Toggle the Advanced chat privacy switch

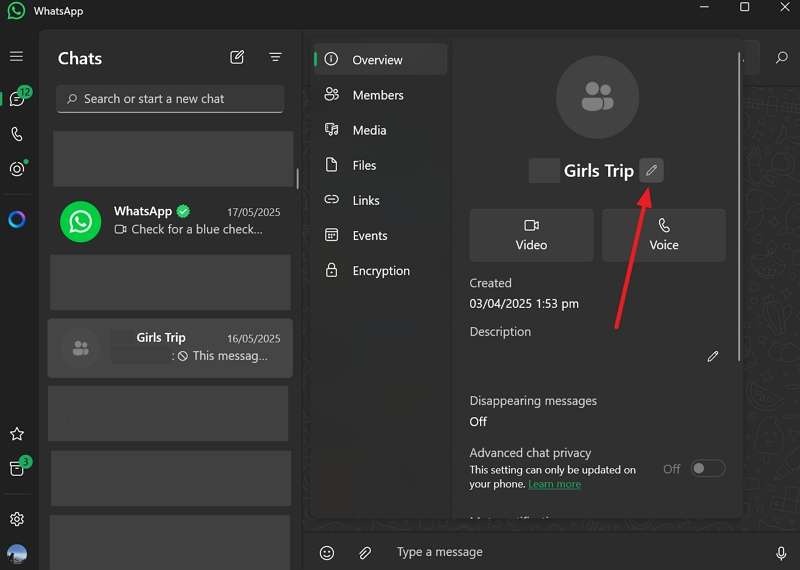click(708, 468)
